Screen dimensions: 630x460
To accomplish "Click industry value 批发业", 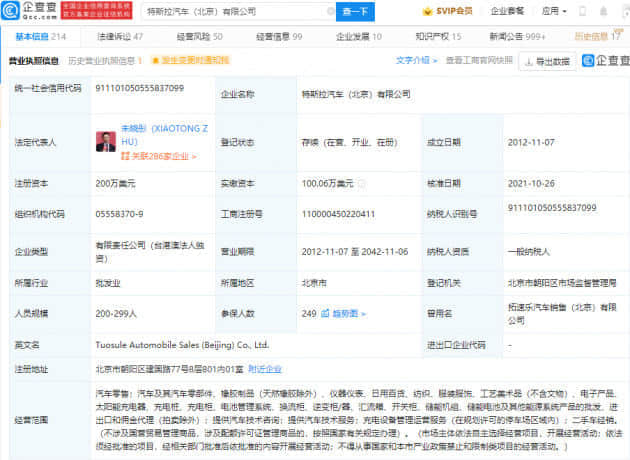I will point(108,283).
